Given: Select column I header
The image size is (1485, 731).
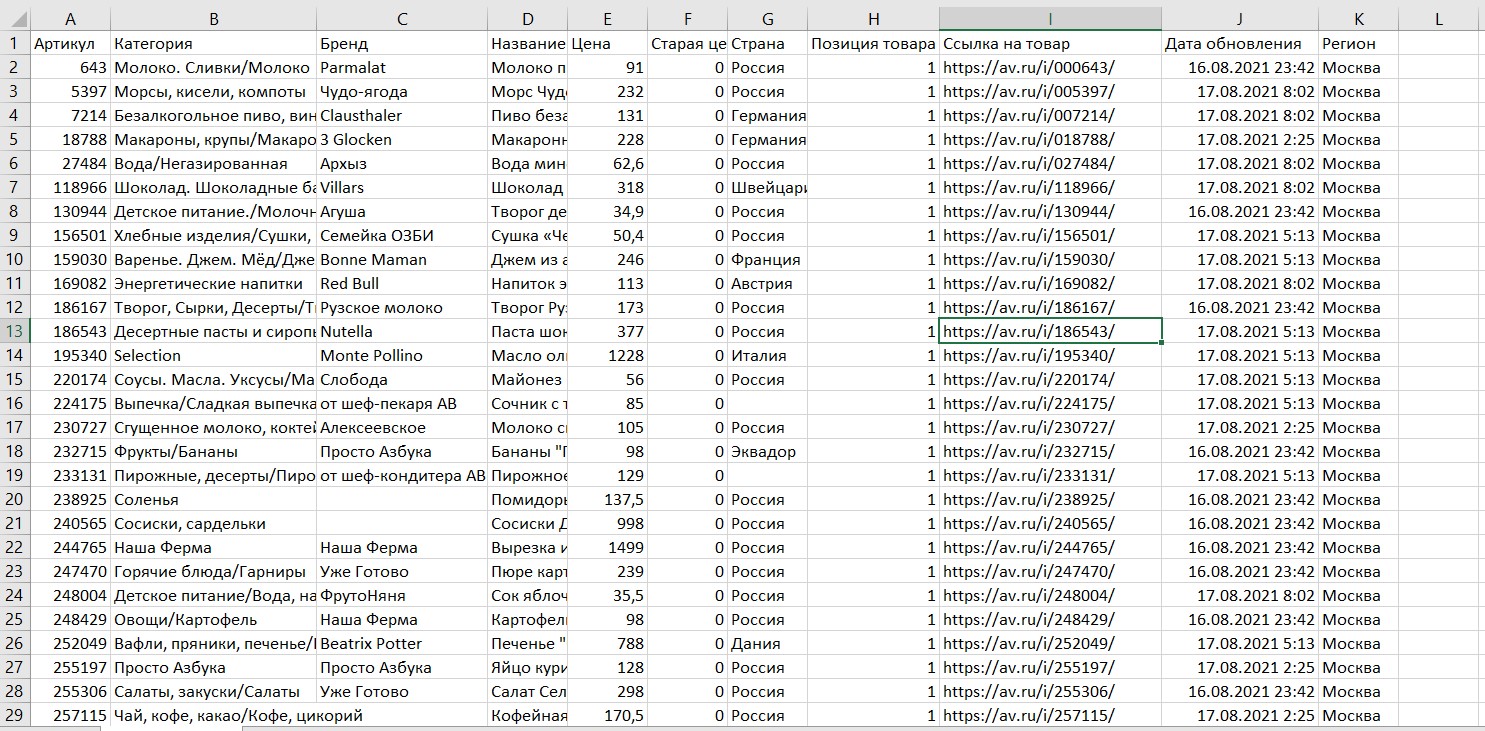Looking at the screenshot, I should (1050, 19).
